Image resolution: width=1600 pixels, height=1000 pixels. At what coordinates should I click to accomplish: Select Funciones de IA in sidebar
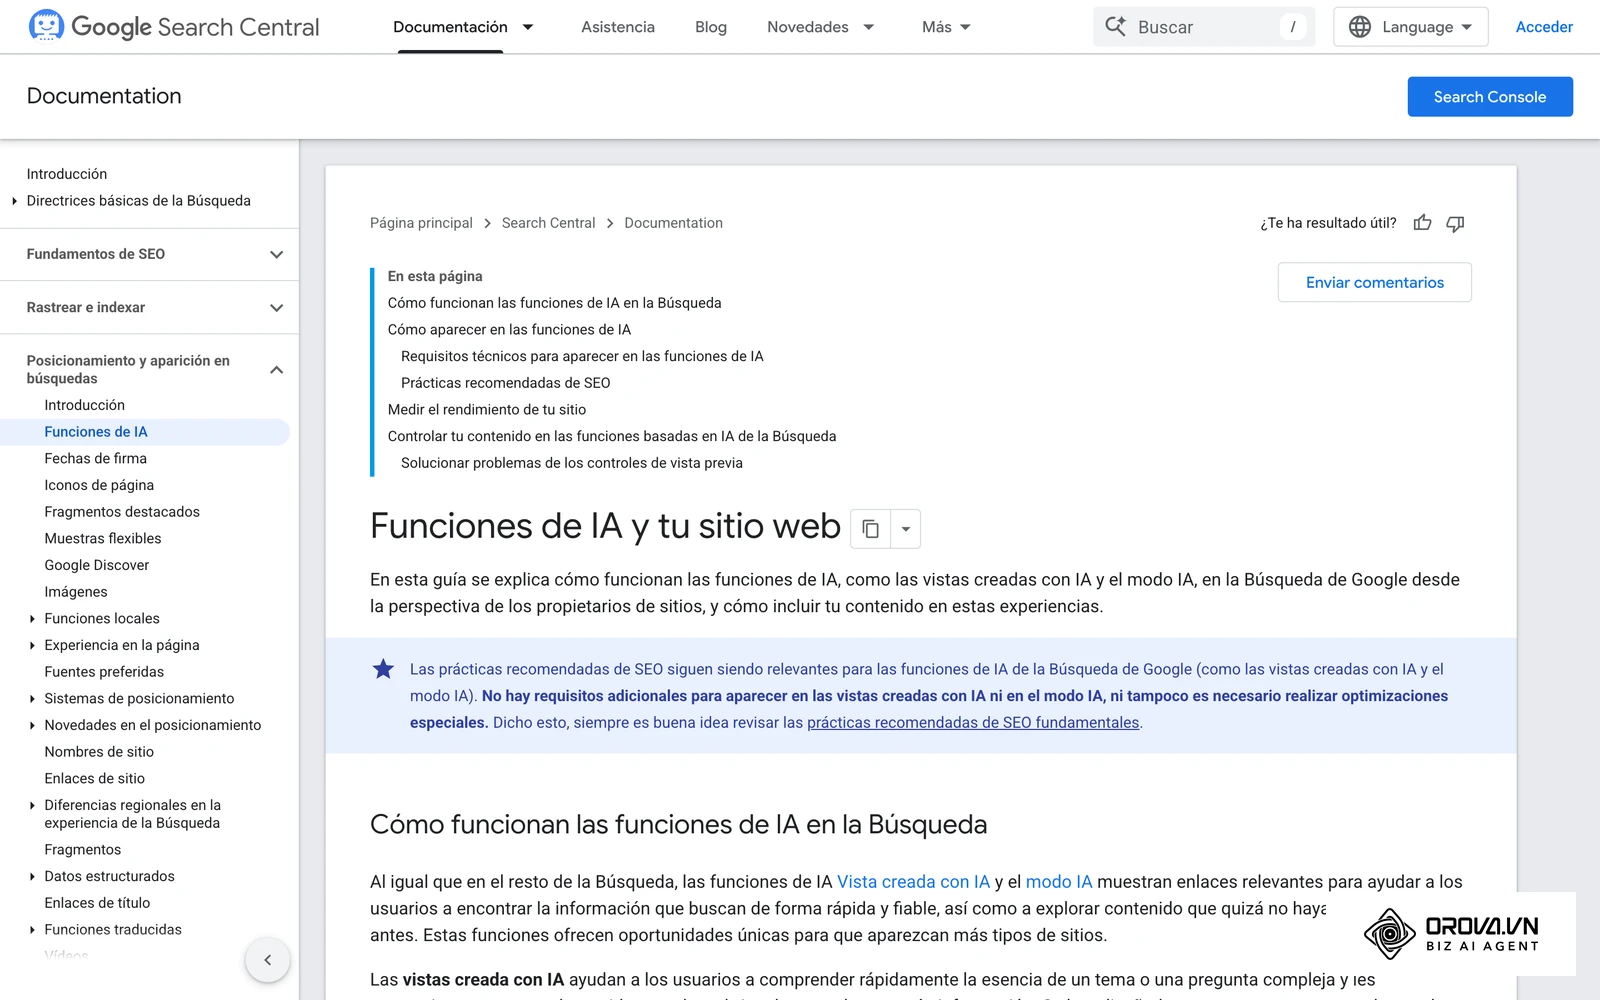(145, 432)
